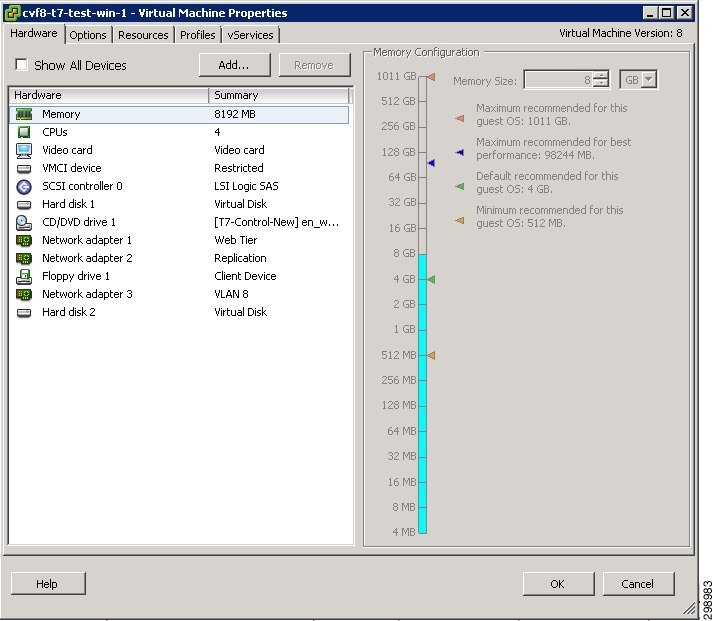Switch to the Hardware tab
Image resolution: width=714 pixels, height=621 pixels.
click(x=33, y=34)
